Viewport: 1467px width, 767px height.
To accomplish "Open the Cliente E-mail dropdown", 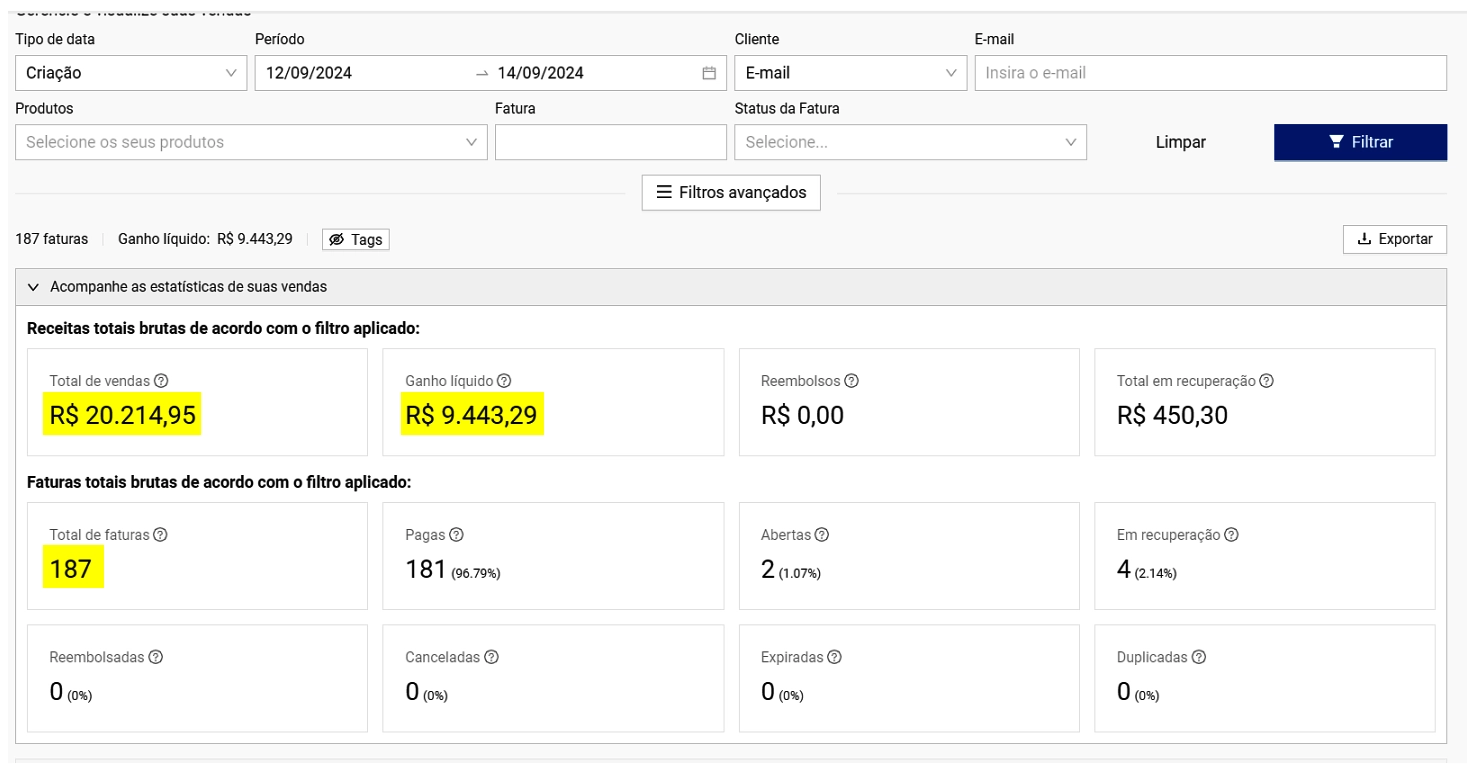I will pyautogui.click(x=851, y=73).
